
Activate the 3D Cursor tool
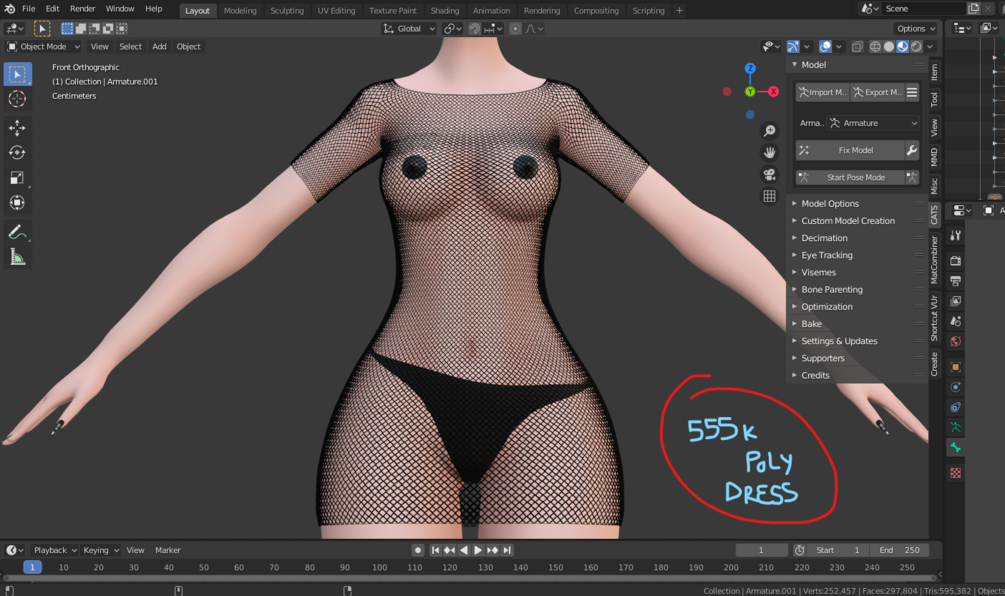[x=17, y=99]
